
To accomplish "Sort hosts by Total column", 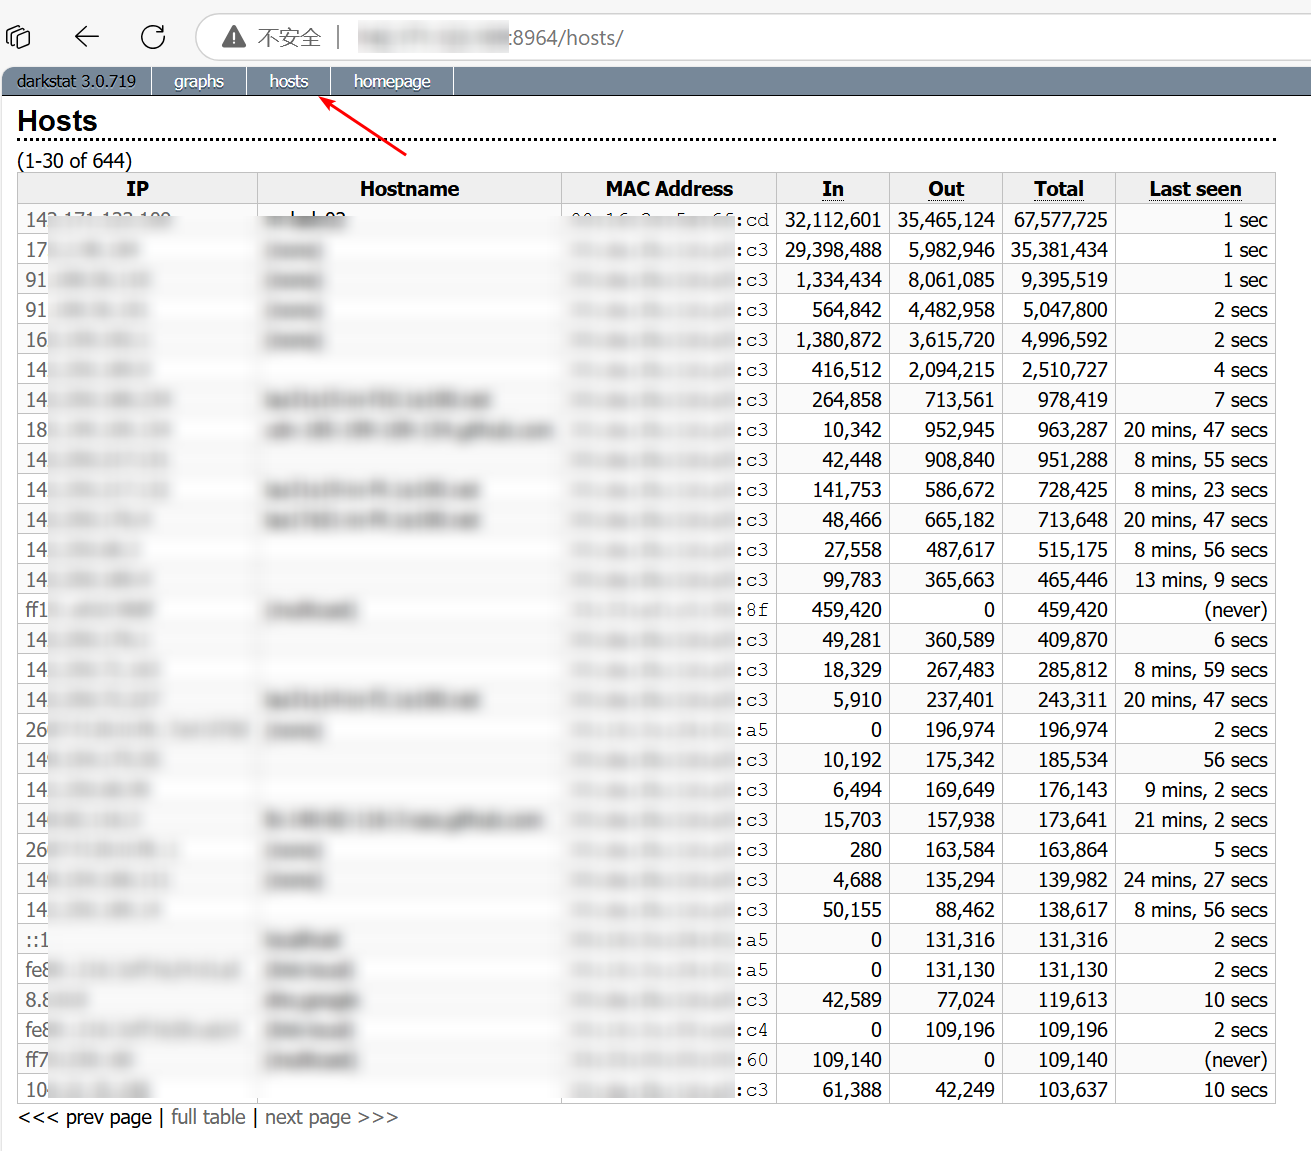I will (x=1058, y=189).
